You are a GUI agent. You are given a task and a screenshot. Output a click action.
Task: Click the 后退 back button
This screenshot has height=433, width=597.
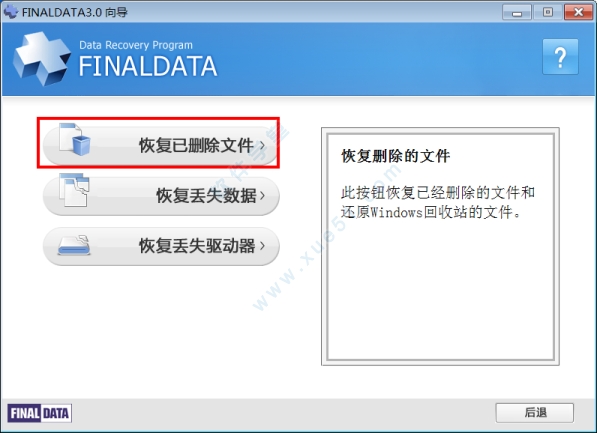535,412
